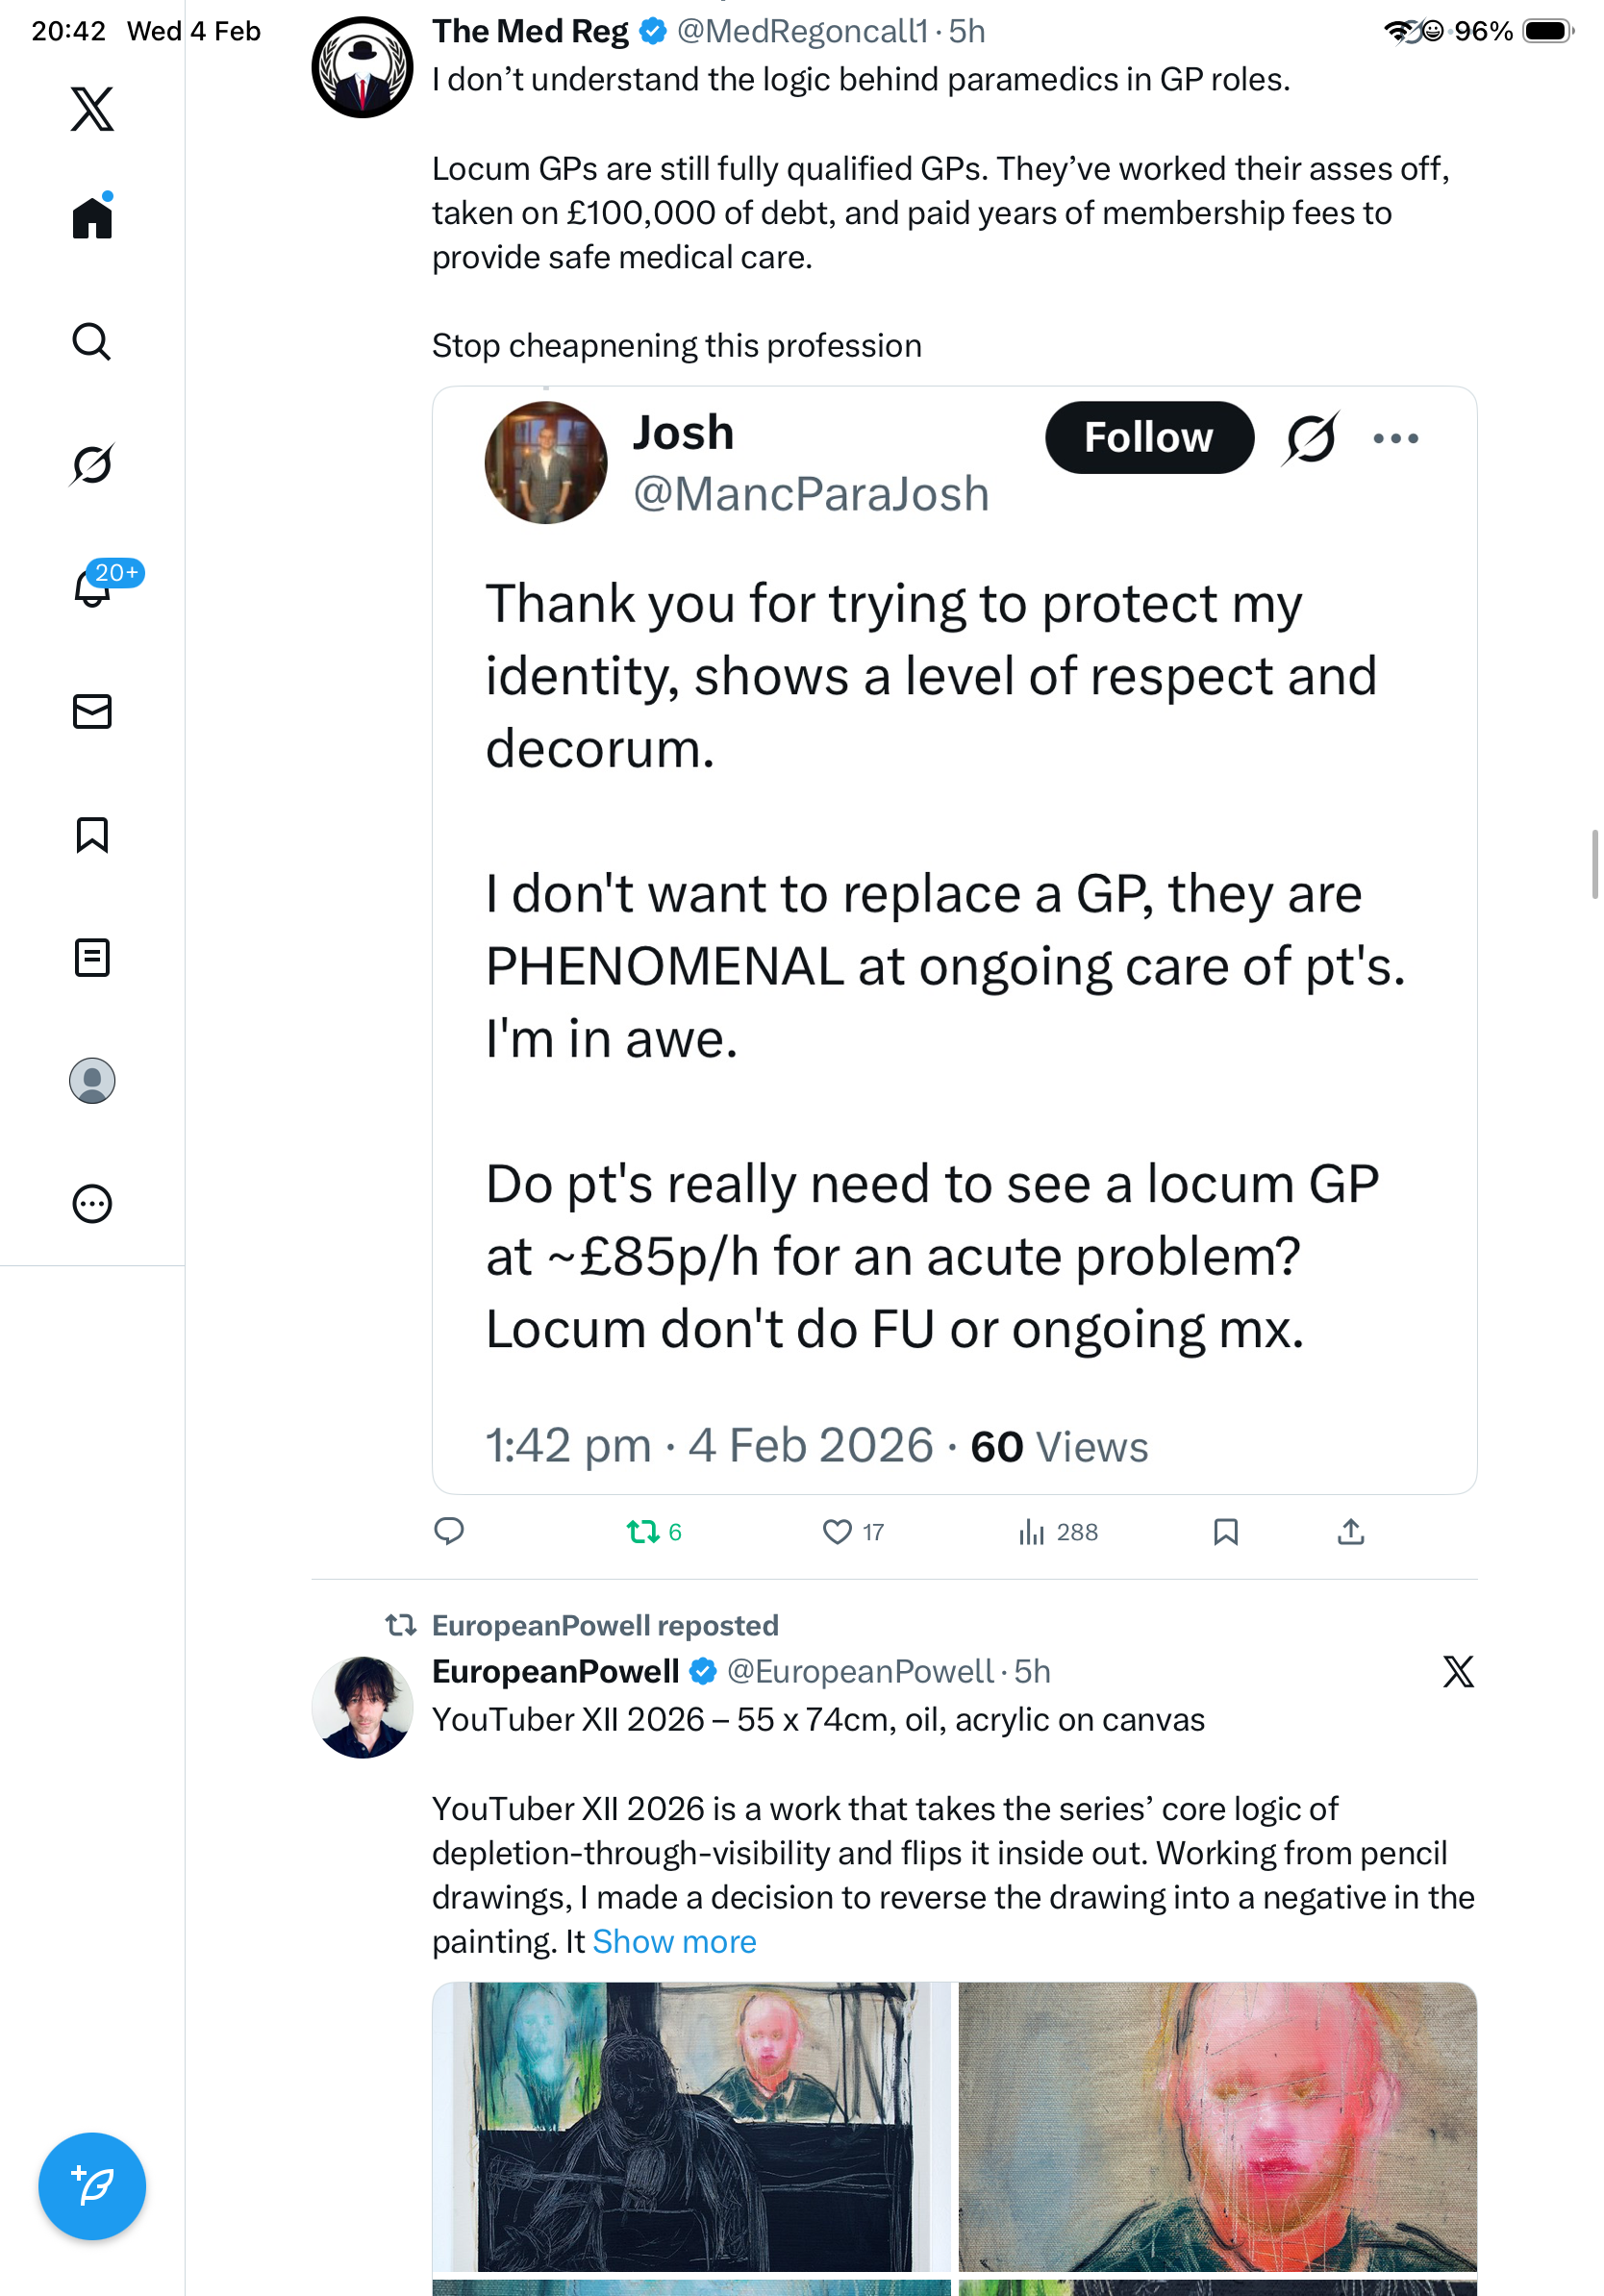The image size is (1604, 2296).
Task: Like The Med Reg post
Action: [837, 1531]
